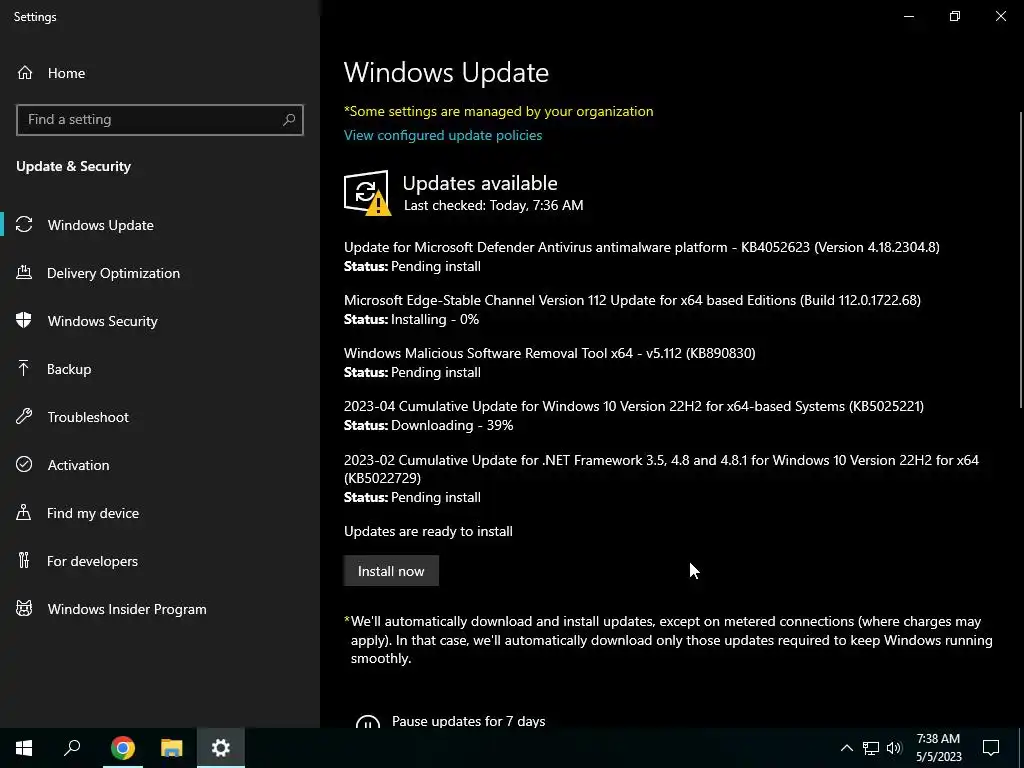This screenshot has width=1024, height=768.
Task: Click the Microsoft Edge-Stable Channel Version 112 entry
Action: click(x=632, y=310)
